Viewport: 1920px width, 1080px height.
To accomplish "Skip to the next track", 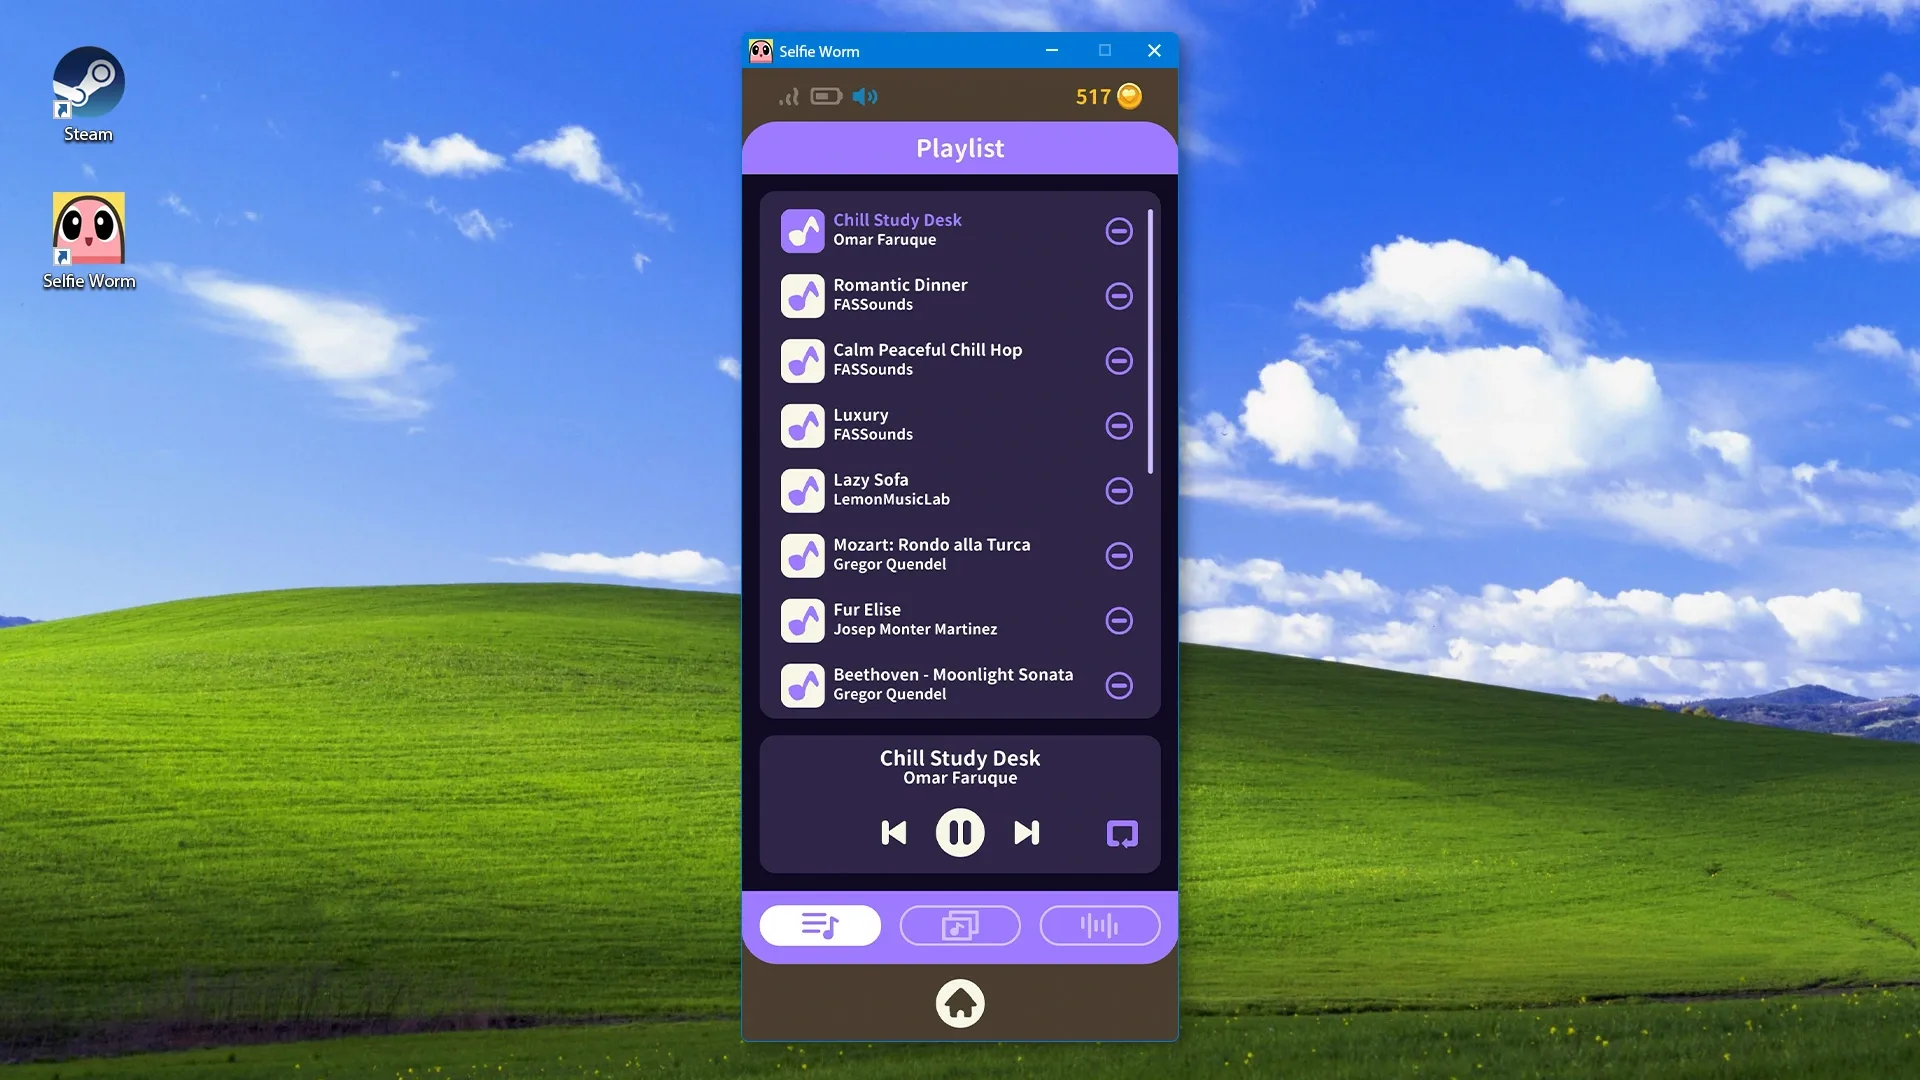I will (1027, 833).
